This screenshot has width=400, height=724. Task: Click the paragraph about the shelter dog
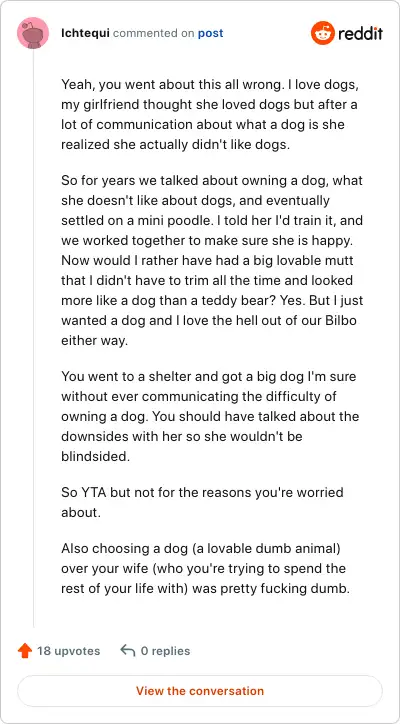point(208,416)
